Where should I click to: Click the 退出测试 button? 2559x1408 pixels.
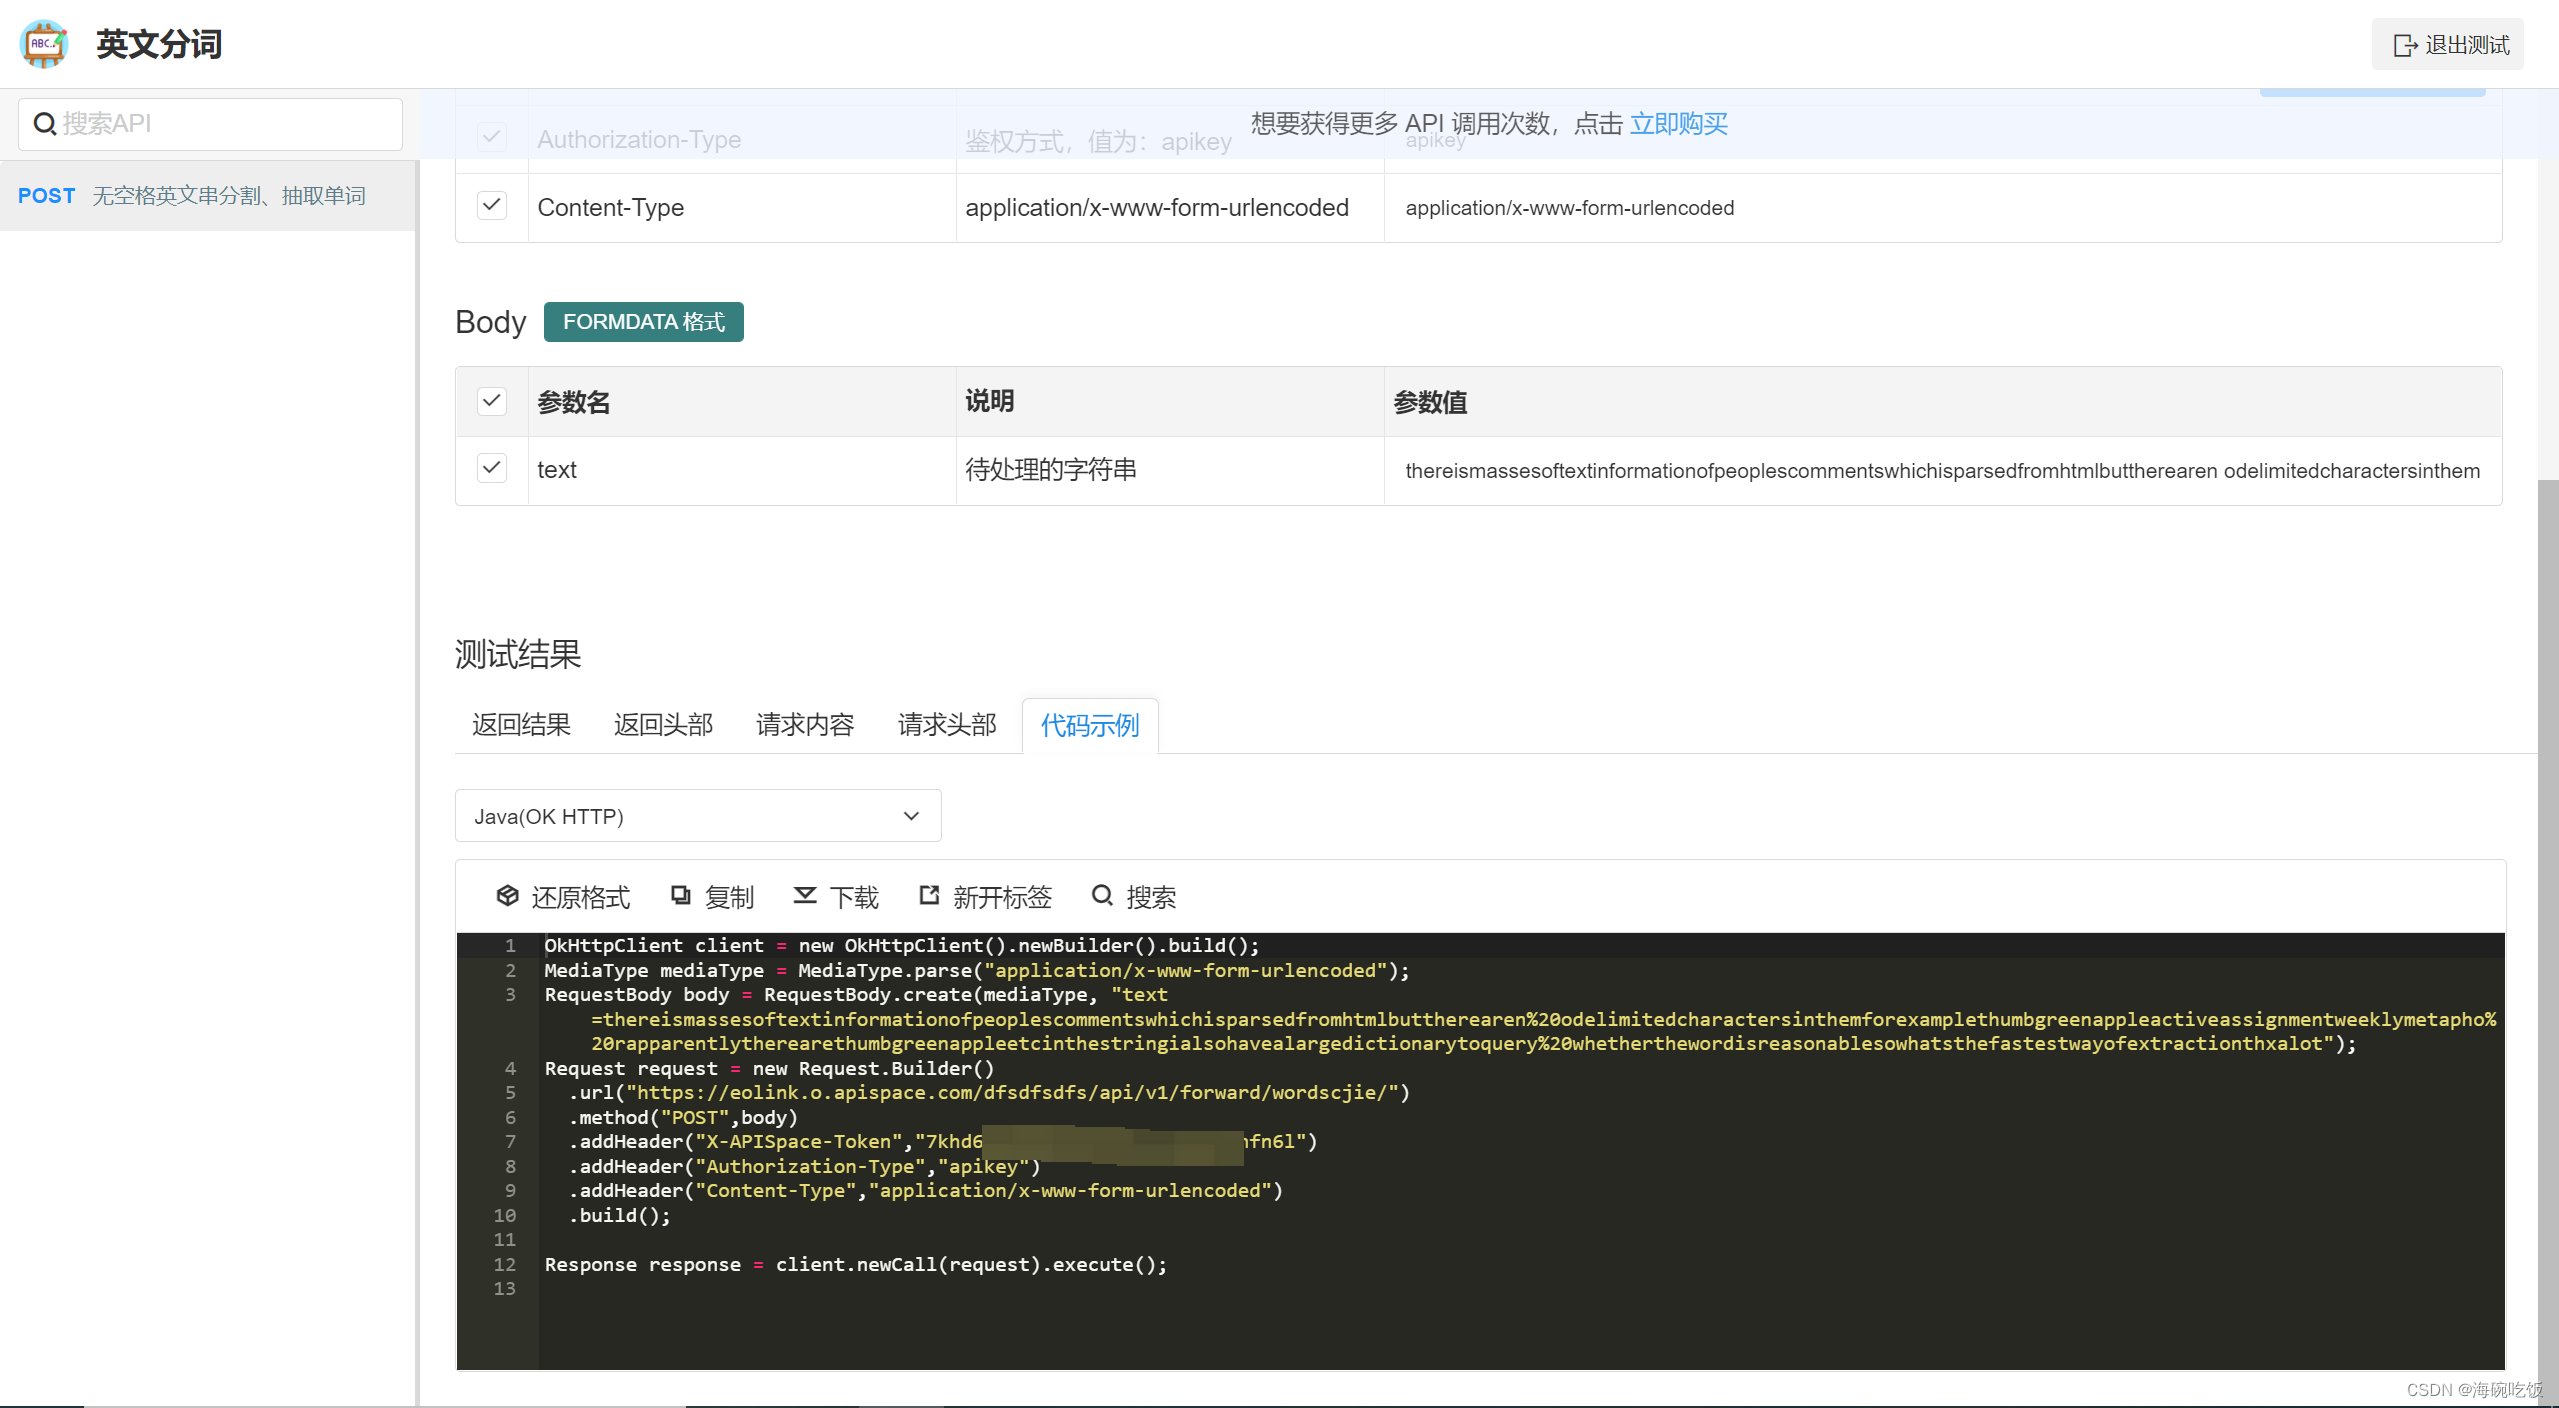pyautogui.click(x=2447, y=45)
